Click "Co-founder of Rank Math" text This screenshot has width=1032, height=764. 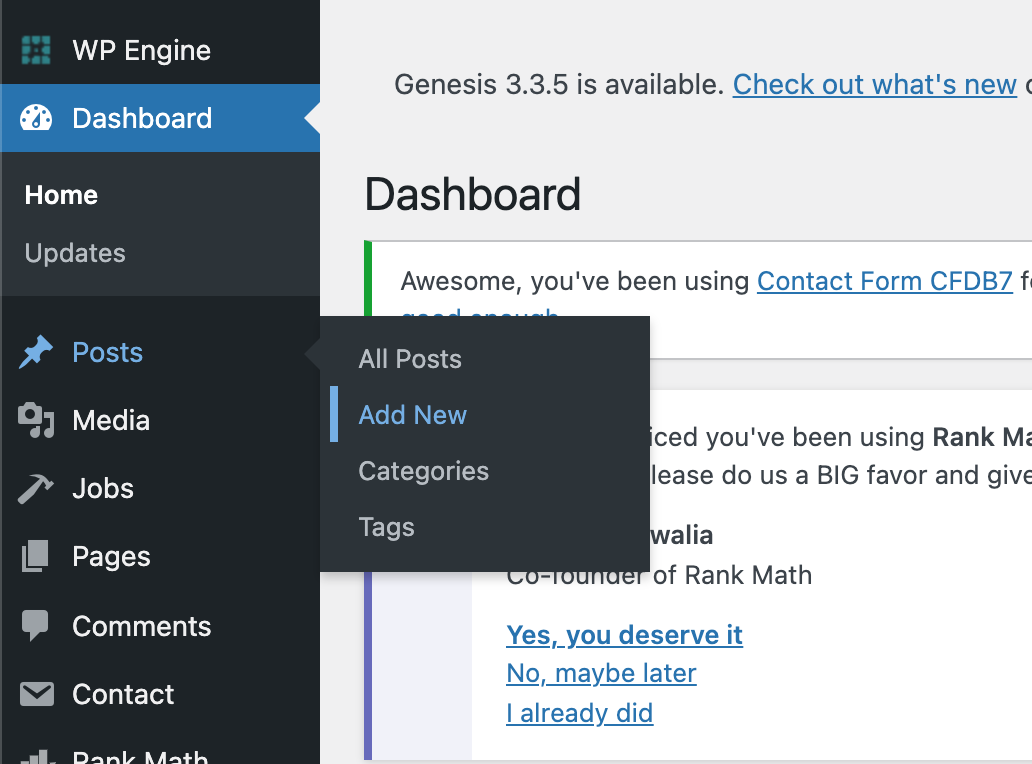point(659,575)
